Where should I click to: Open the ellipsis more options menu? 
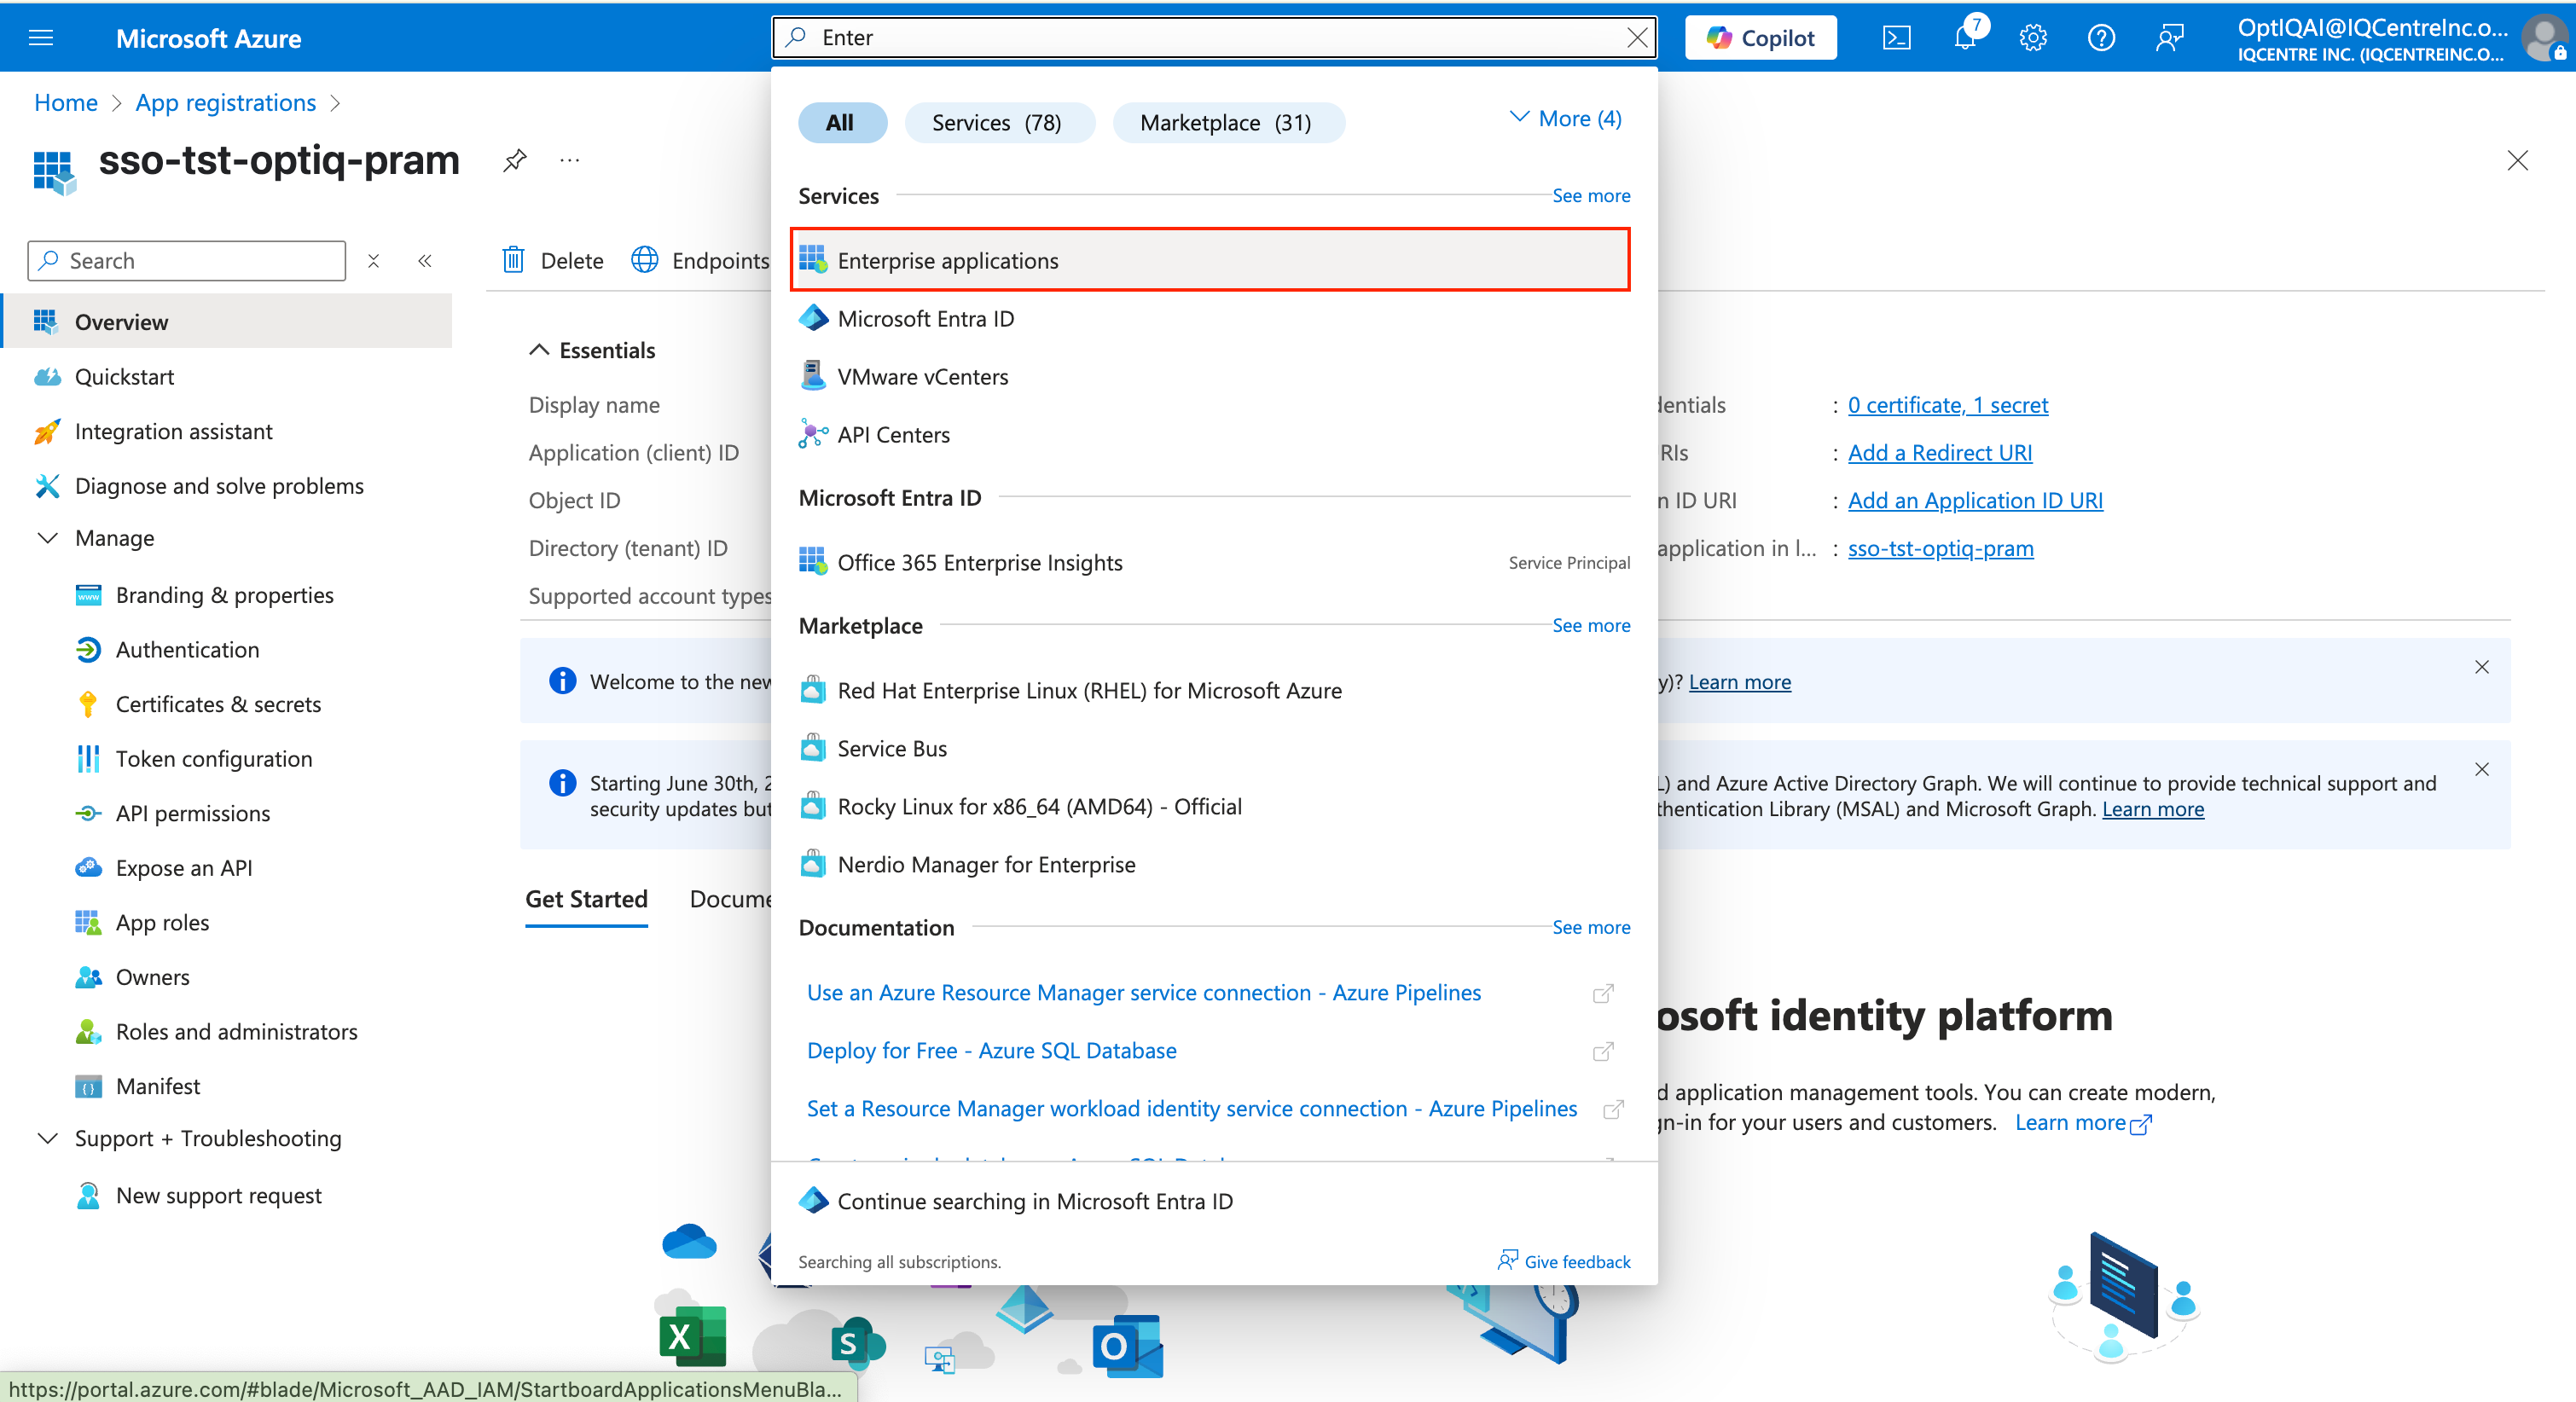tap(570, 160)
